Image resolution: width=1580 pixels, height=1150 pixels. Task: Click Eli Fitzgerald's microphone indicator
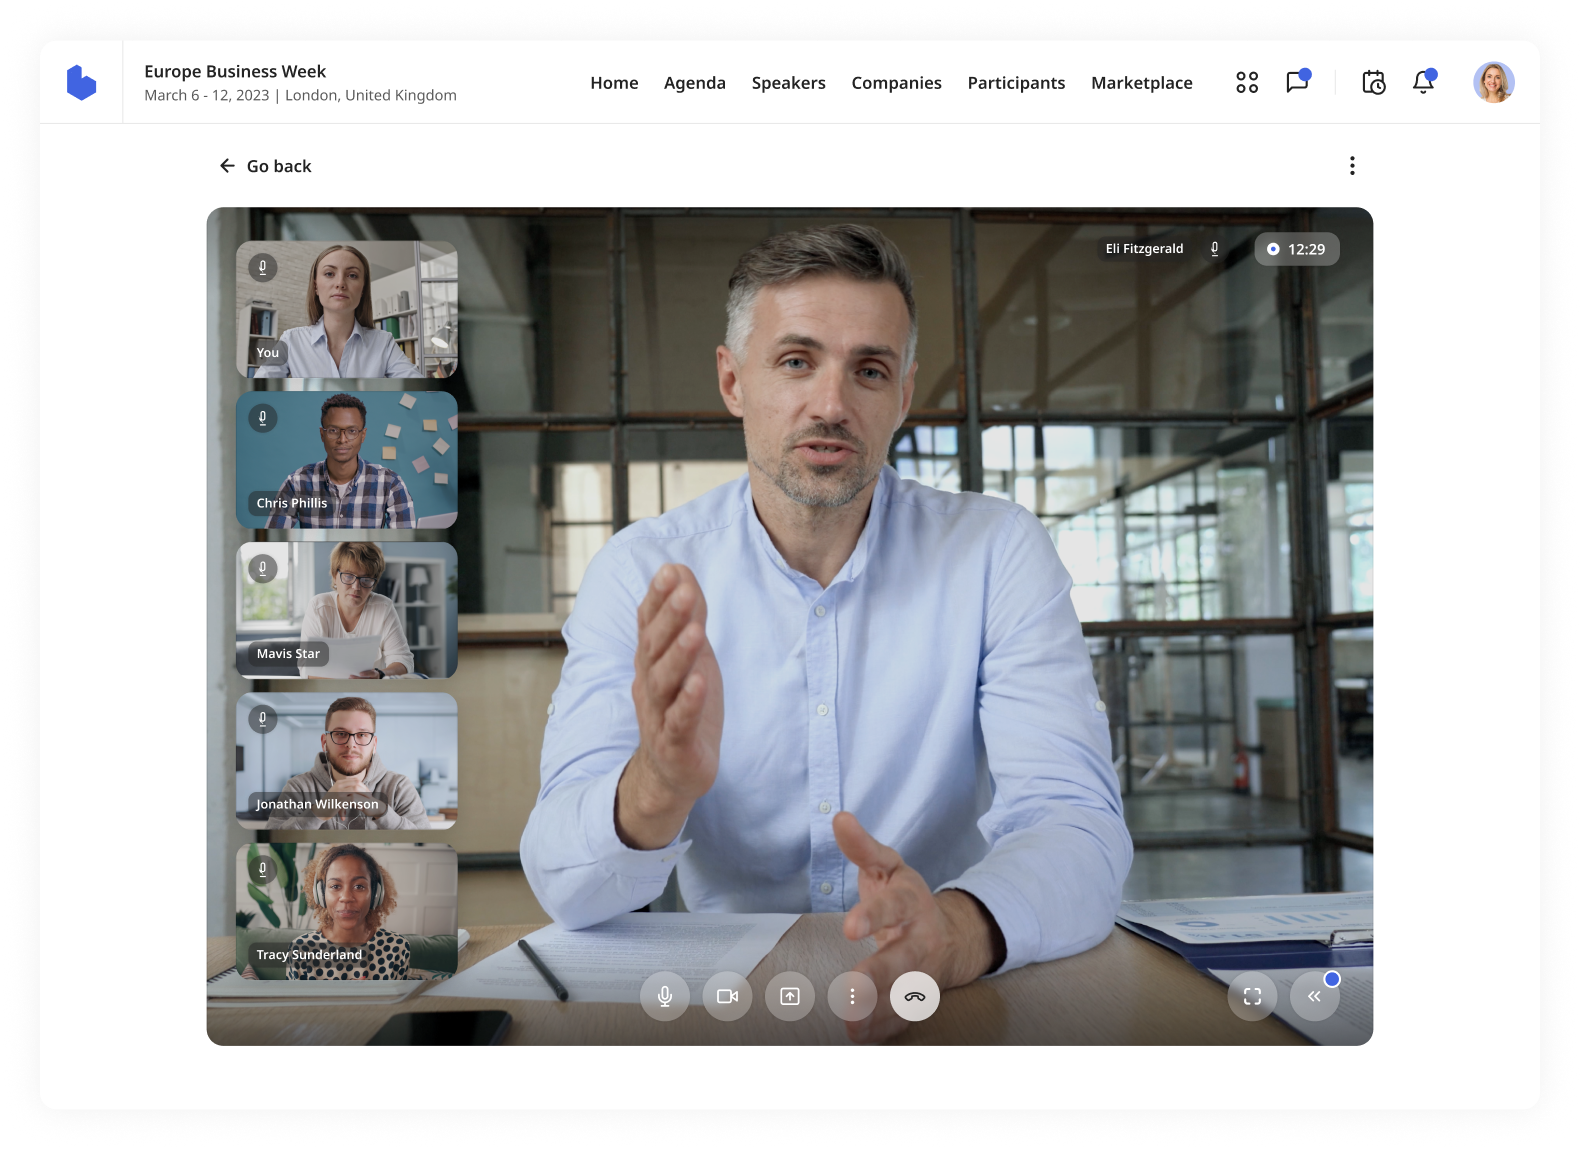point(1215,249)
